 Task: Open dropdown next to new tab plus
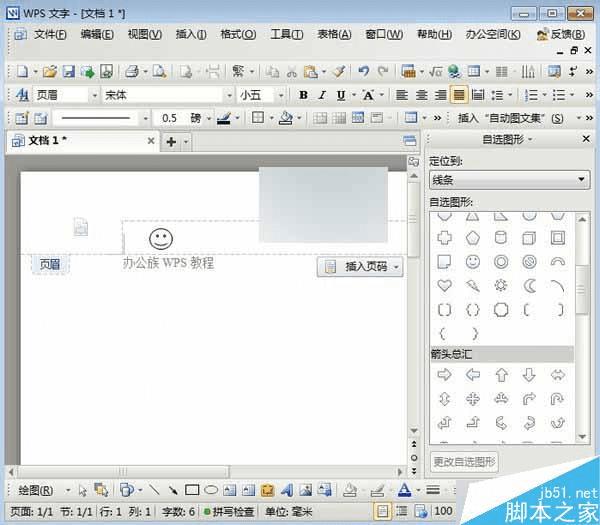pos(186,142)
